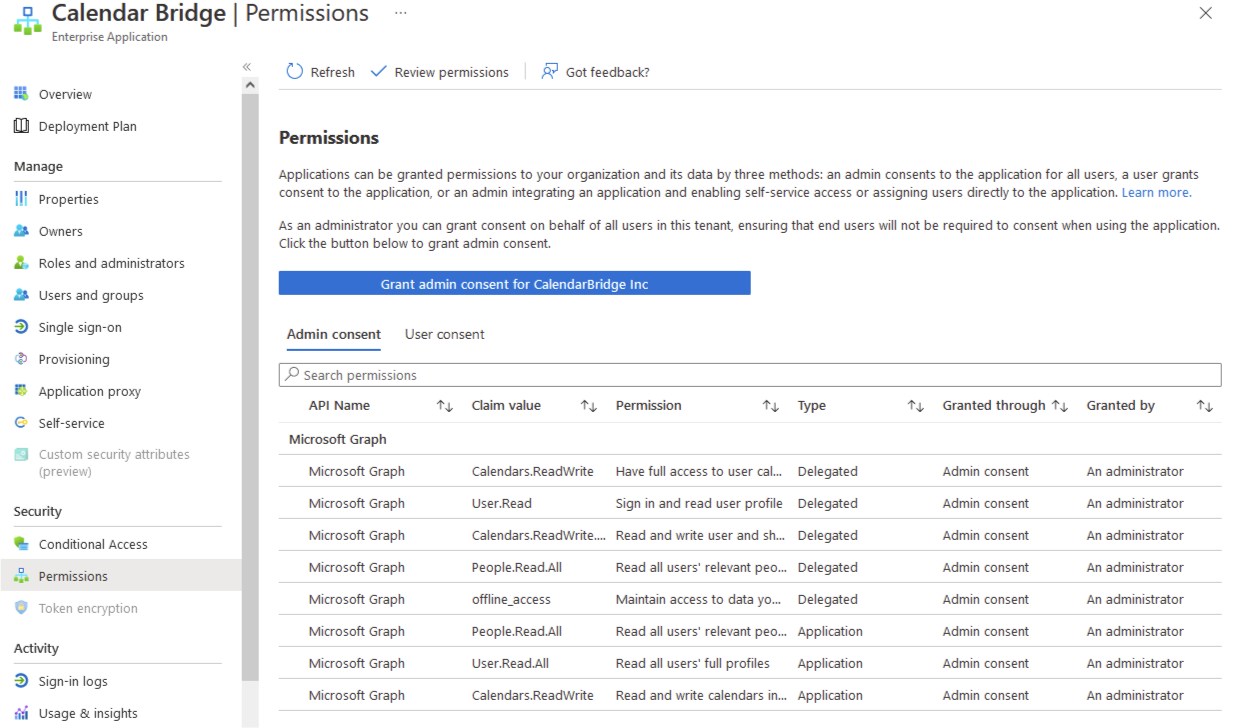
Task: Sort by Type column arrows
Action: click(915, 406)
